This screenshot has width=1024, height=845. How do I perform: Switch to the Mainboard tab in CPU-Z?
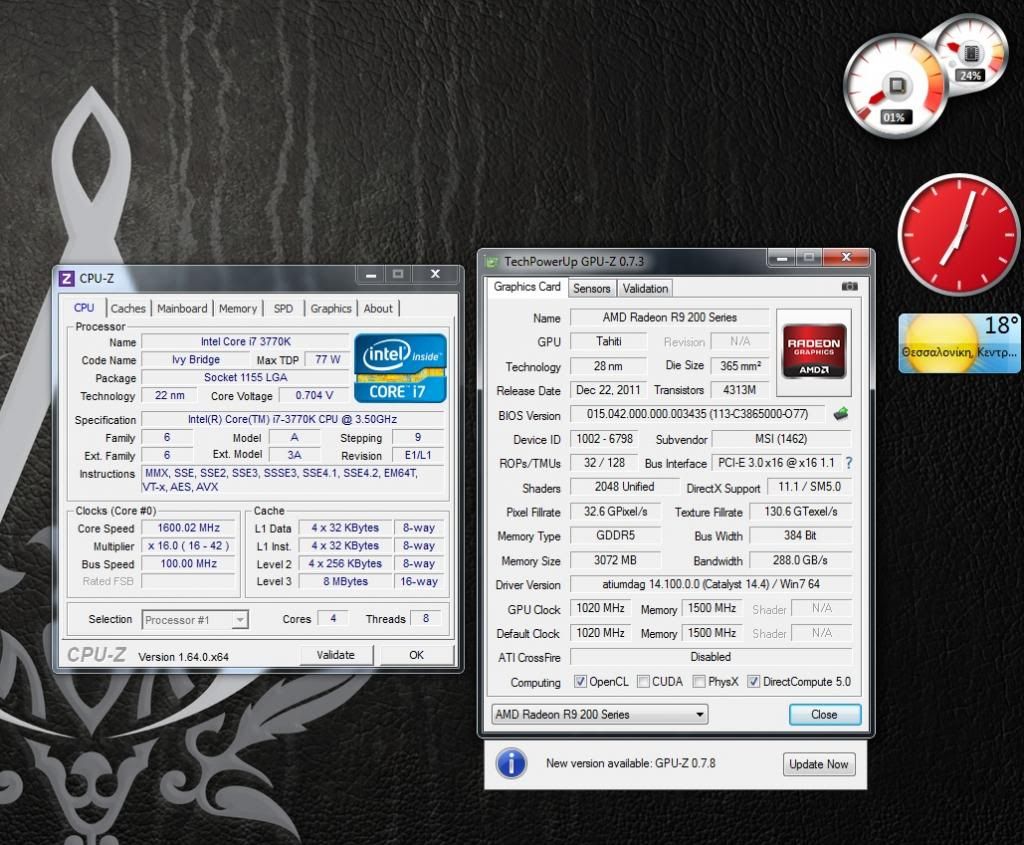point(182,308)
